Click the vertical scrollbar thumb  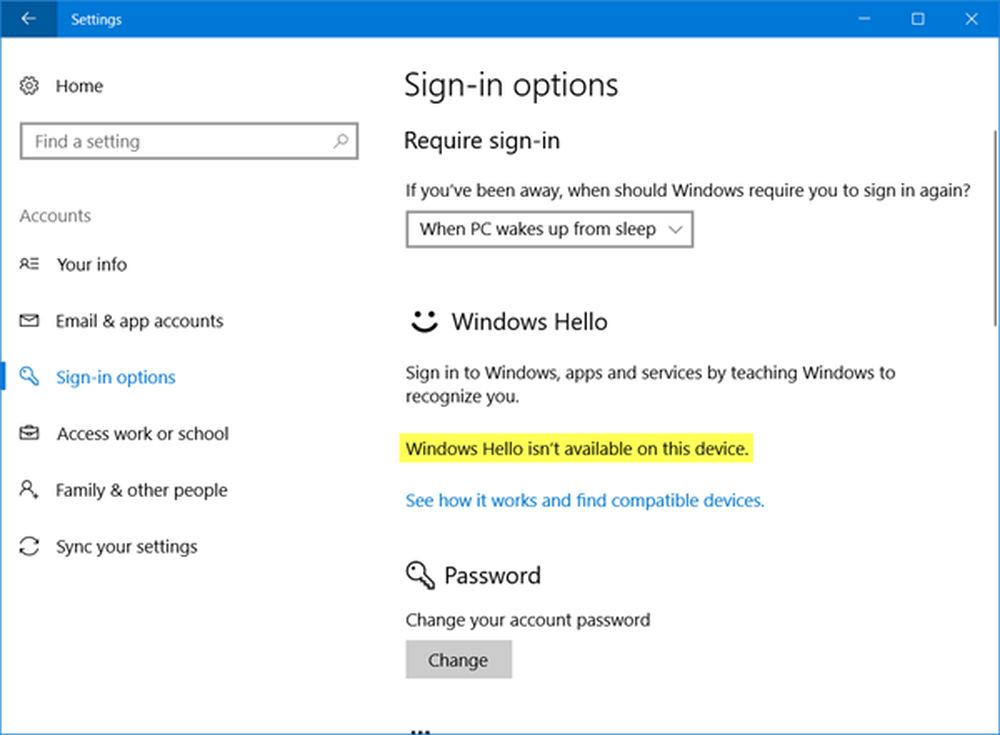point(995,228)
